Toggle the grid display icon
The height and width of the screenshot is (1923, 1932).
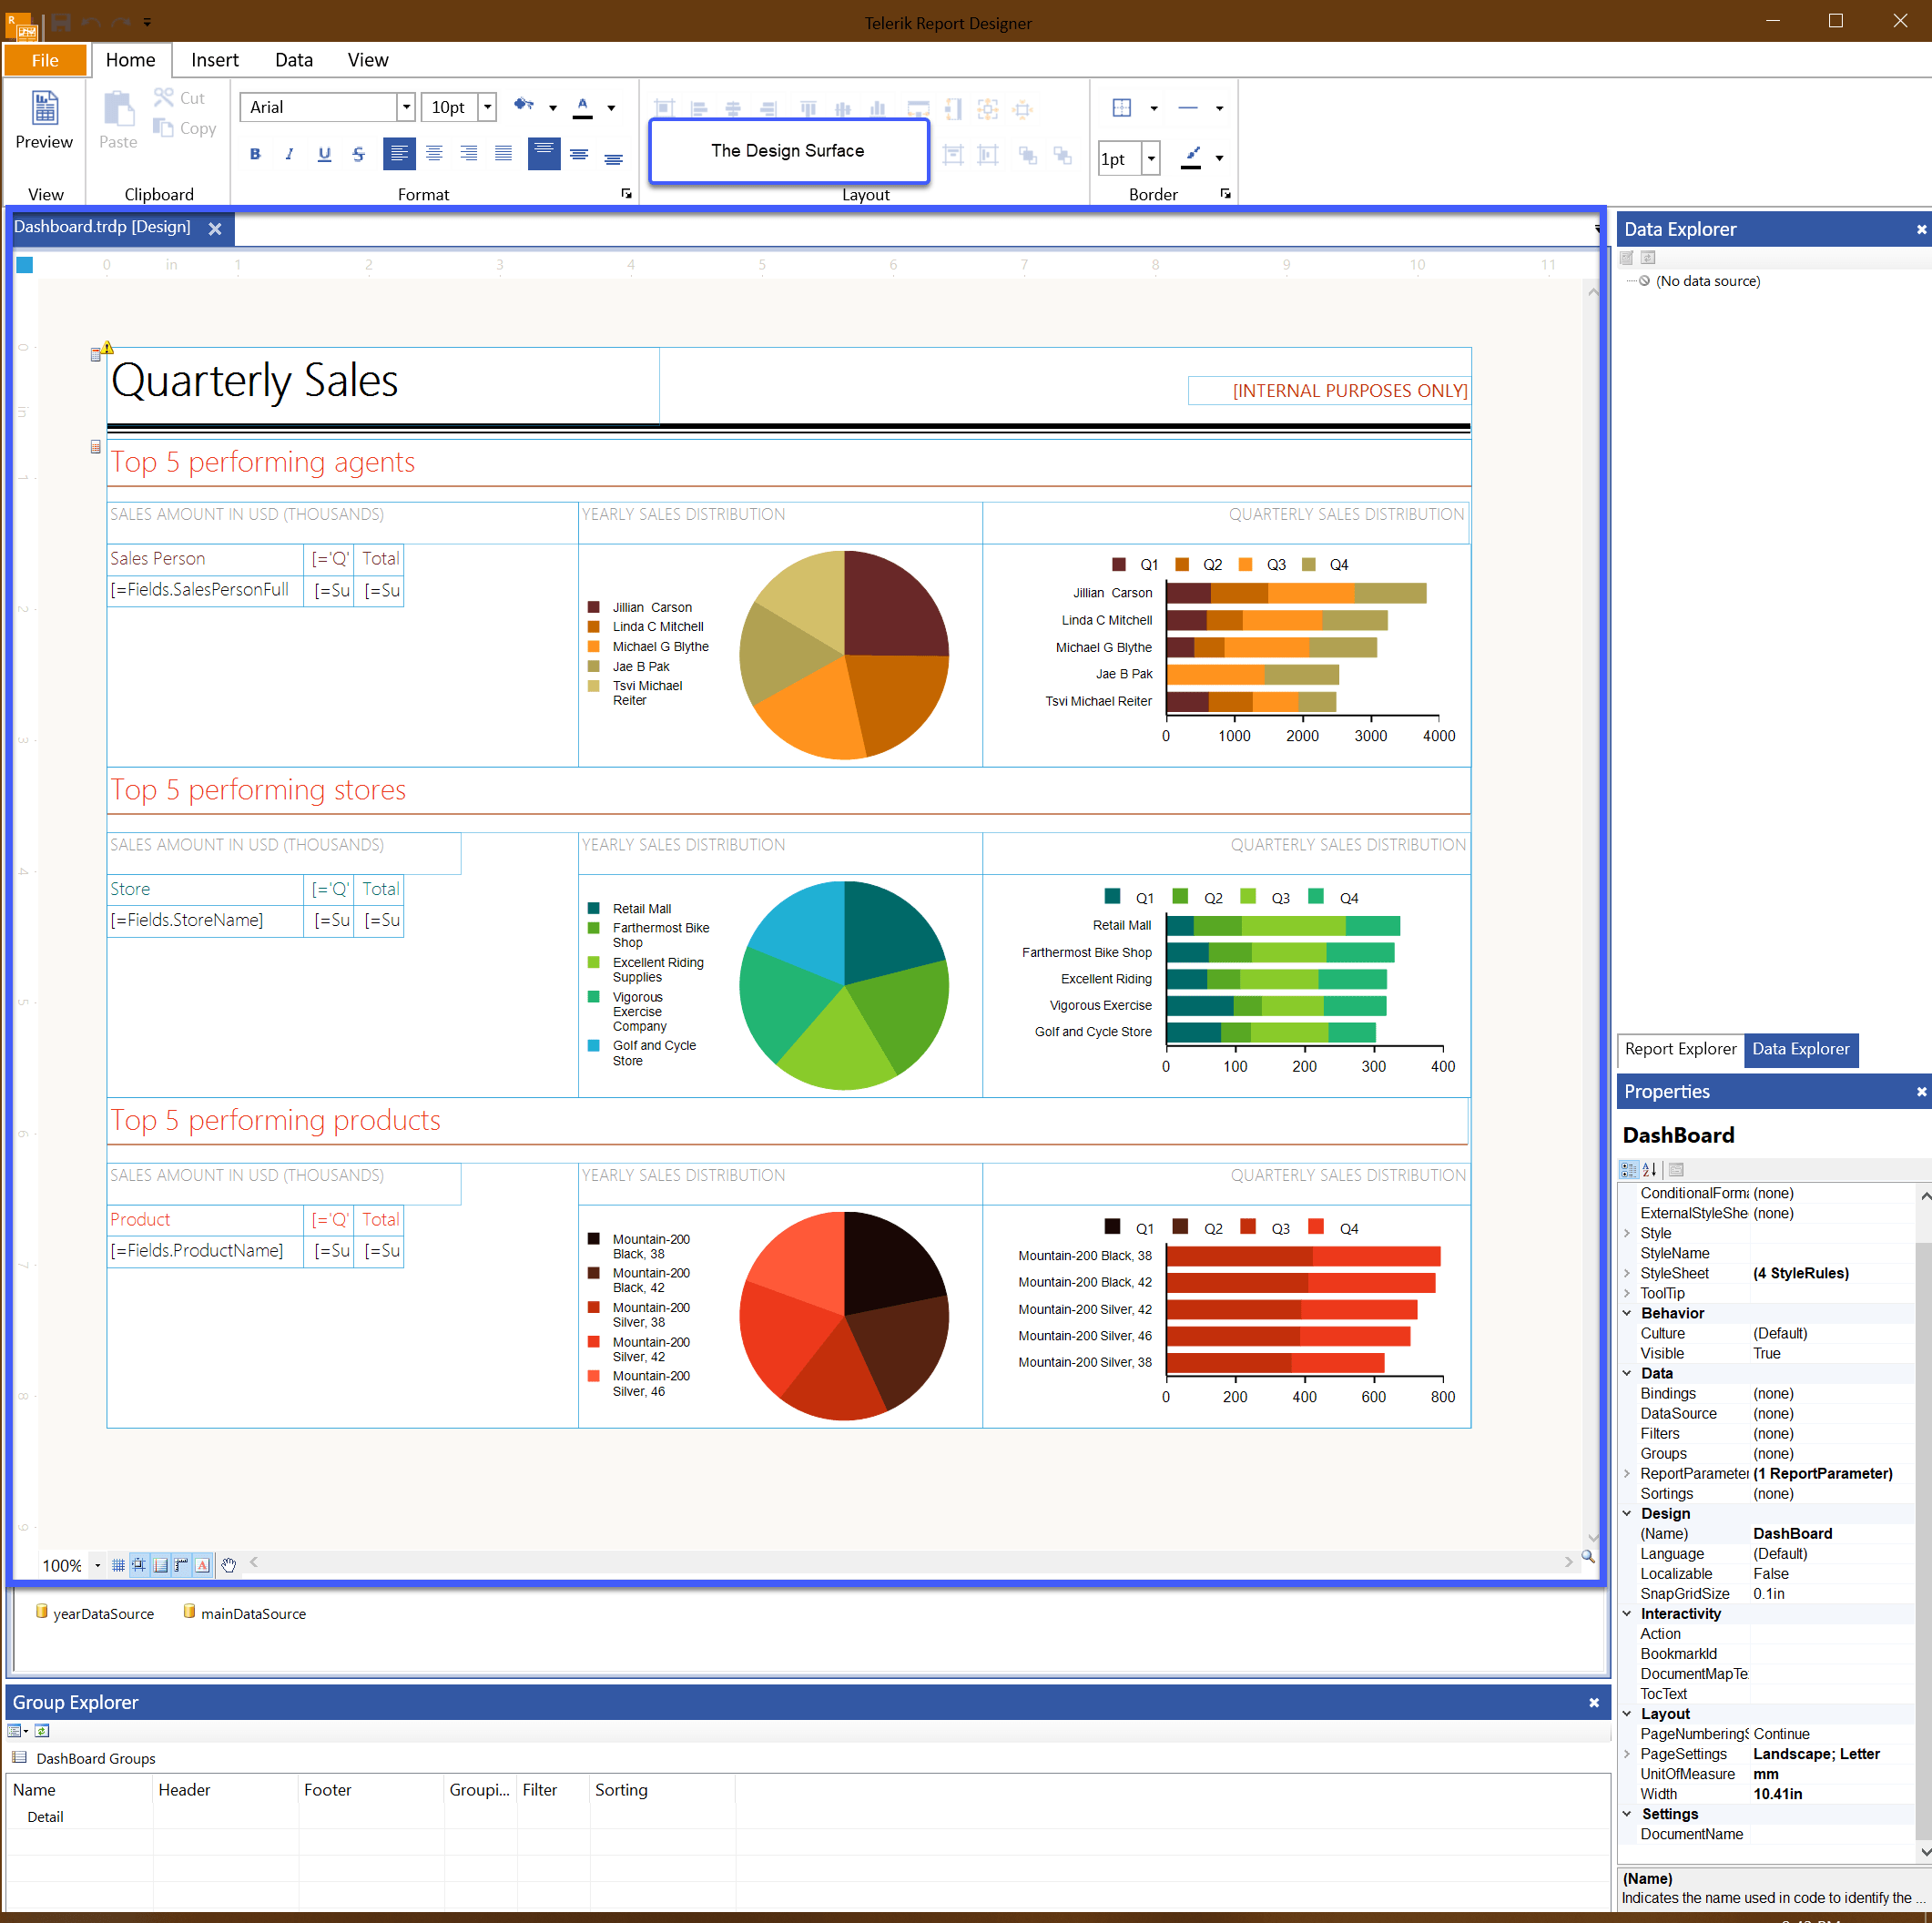tap(118, 1565)
